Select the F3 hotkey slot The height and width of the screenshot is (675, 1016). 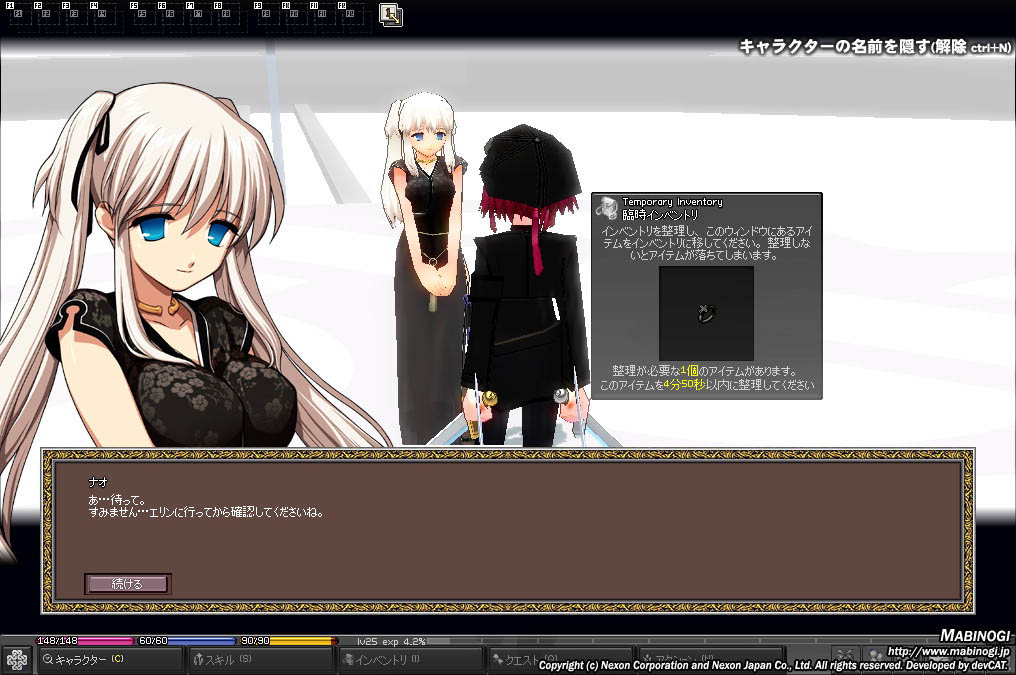(x=73, y=13)
